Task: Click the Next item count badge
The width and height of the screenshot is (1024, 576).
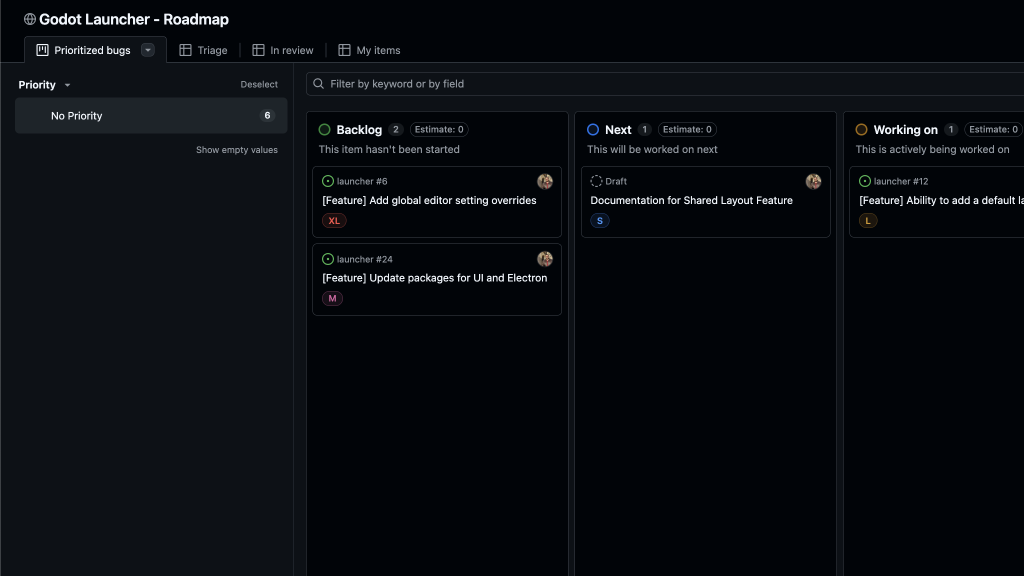Action: 645,129
